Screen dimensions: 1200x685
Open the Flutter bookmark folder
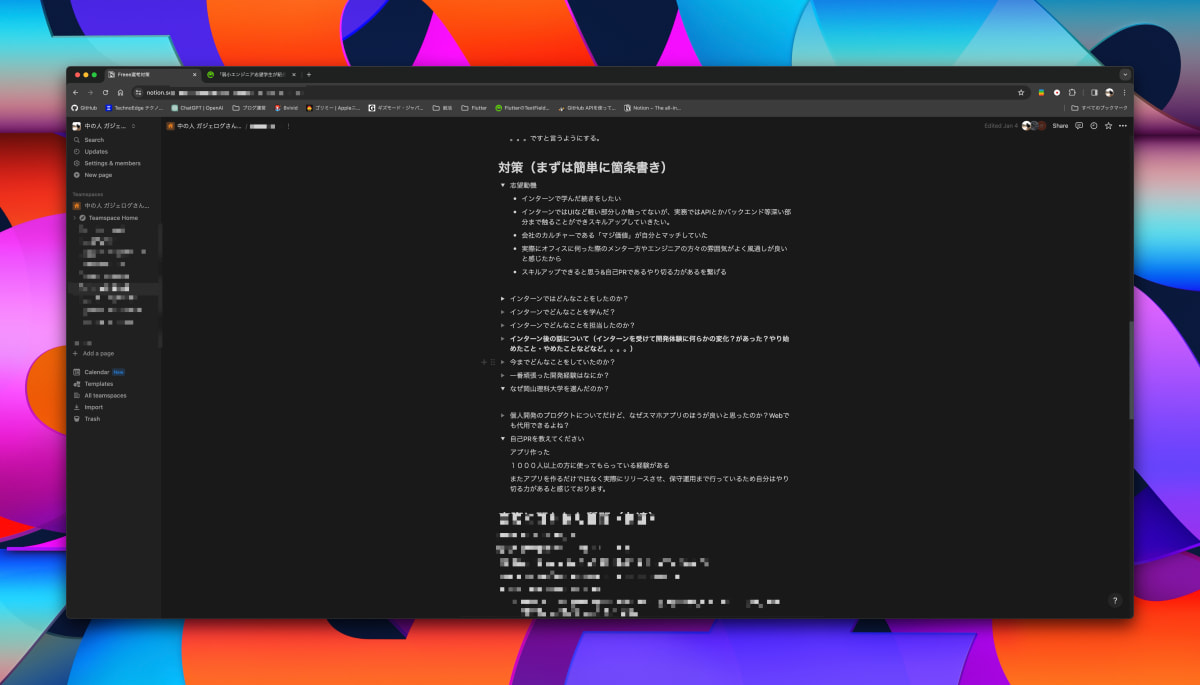click(x=475, y=107)
